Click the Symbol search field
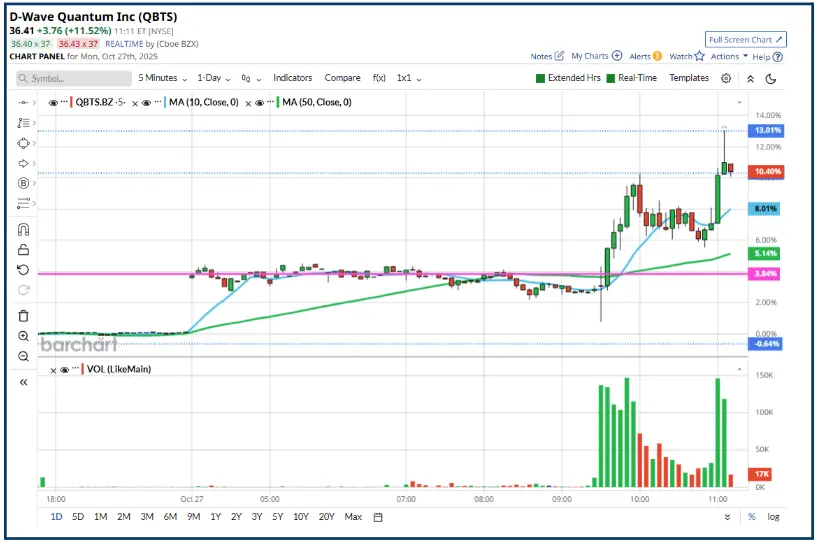Viewport: 816px width, 541px height. click(75, 78)
